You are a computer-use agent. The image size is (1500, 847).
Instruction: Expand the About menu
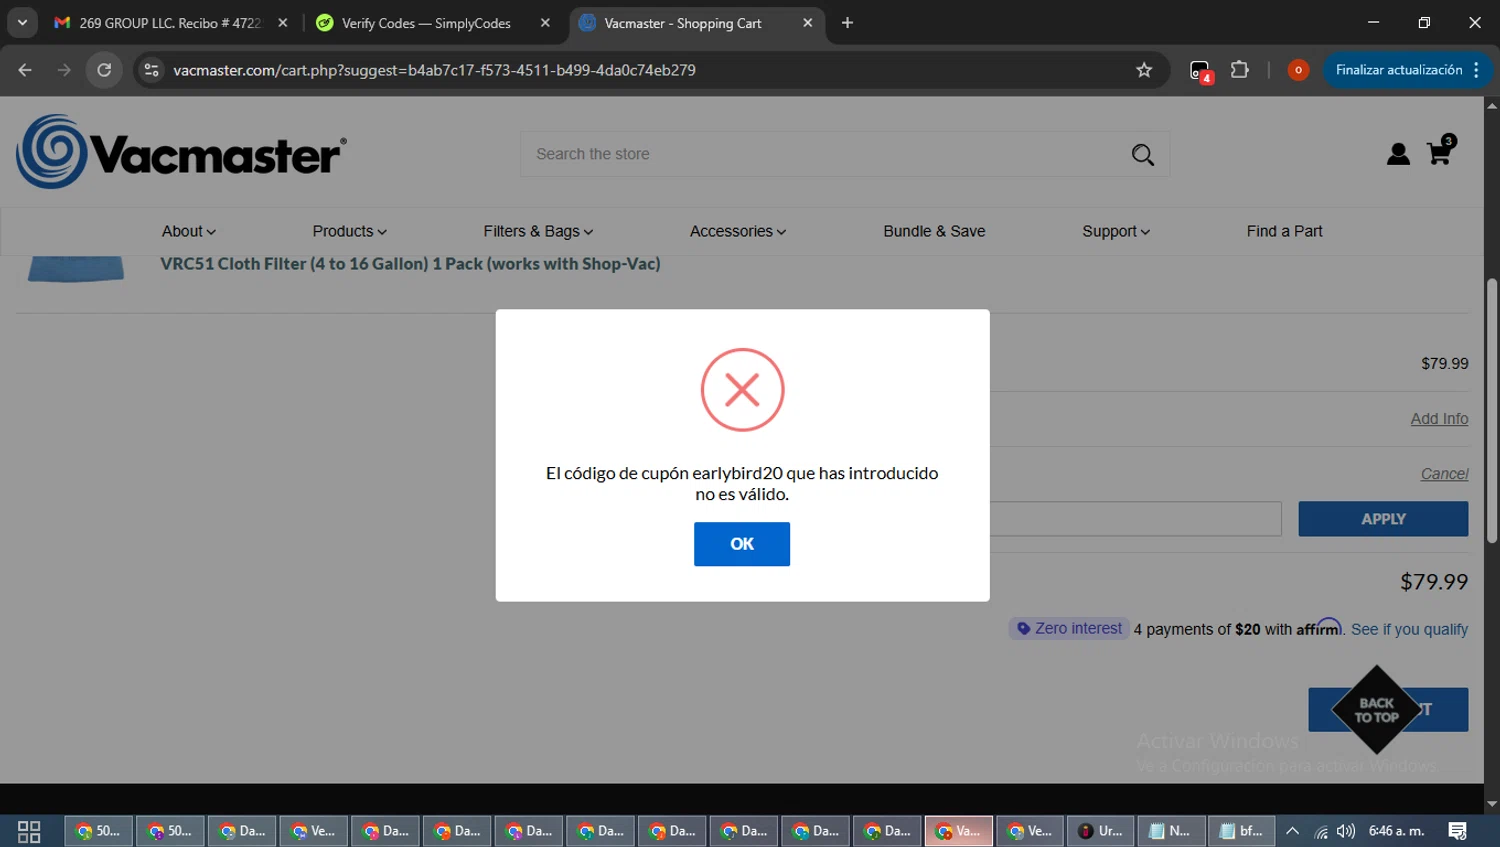(188, 231)
